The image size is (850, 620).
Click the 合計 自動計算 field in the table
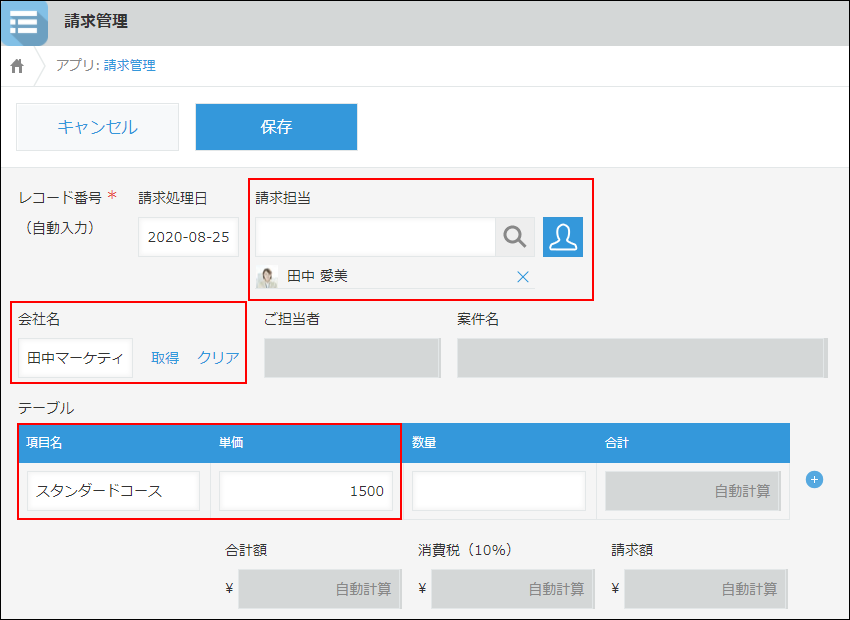click(692, 490)
